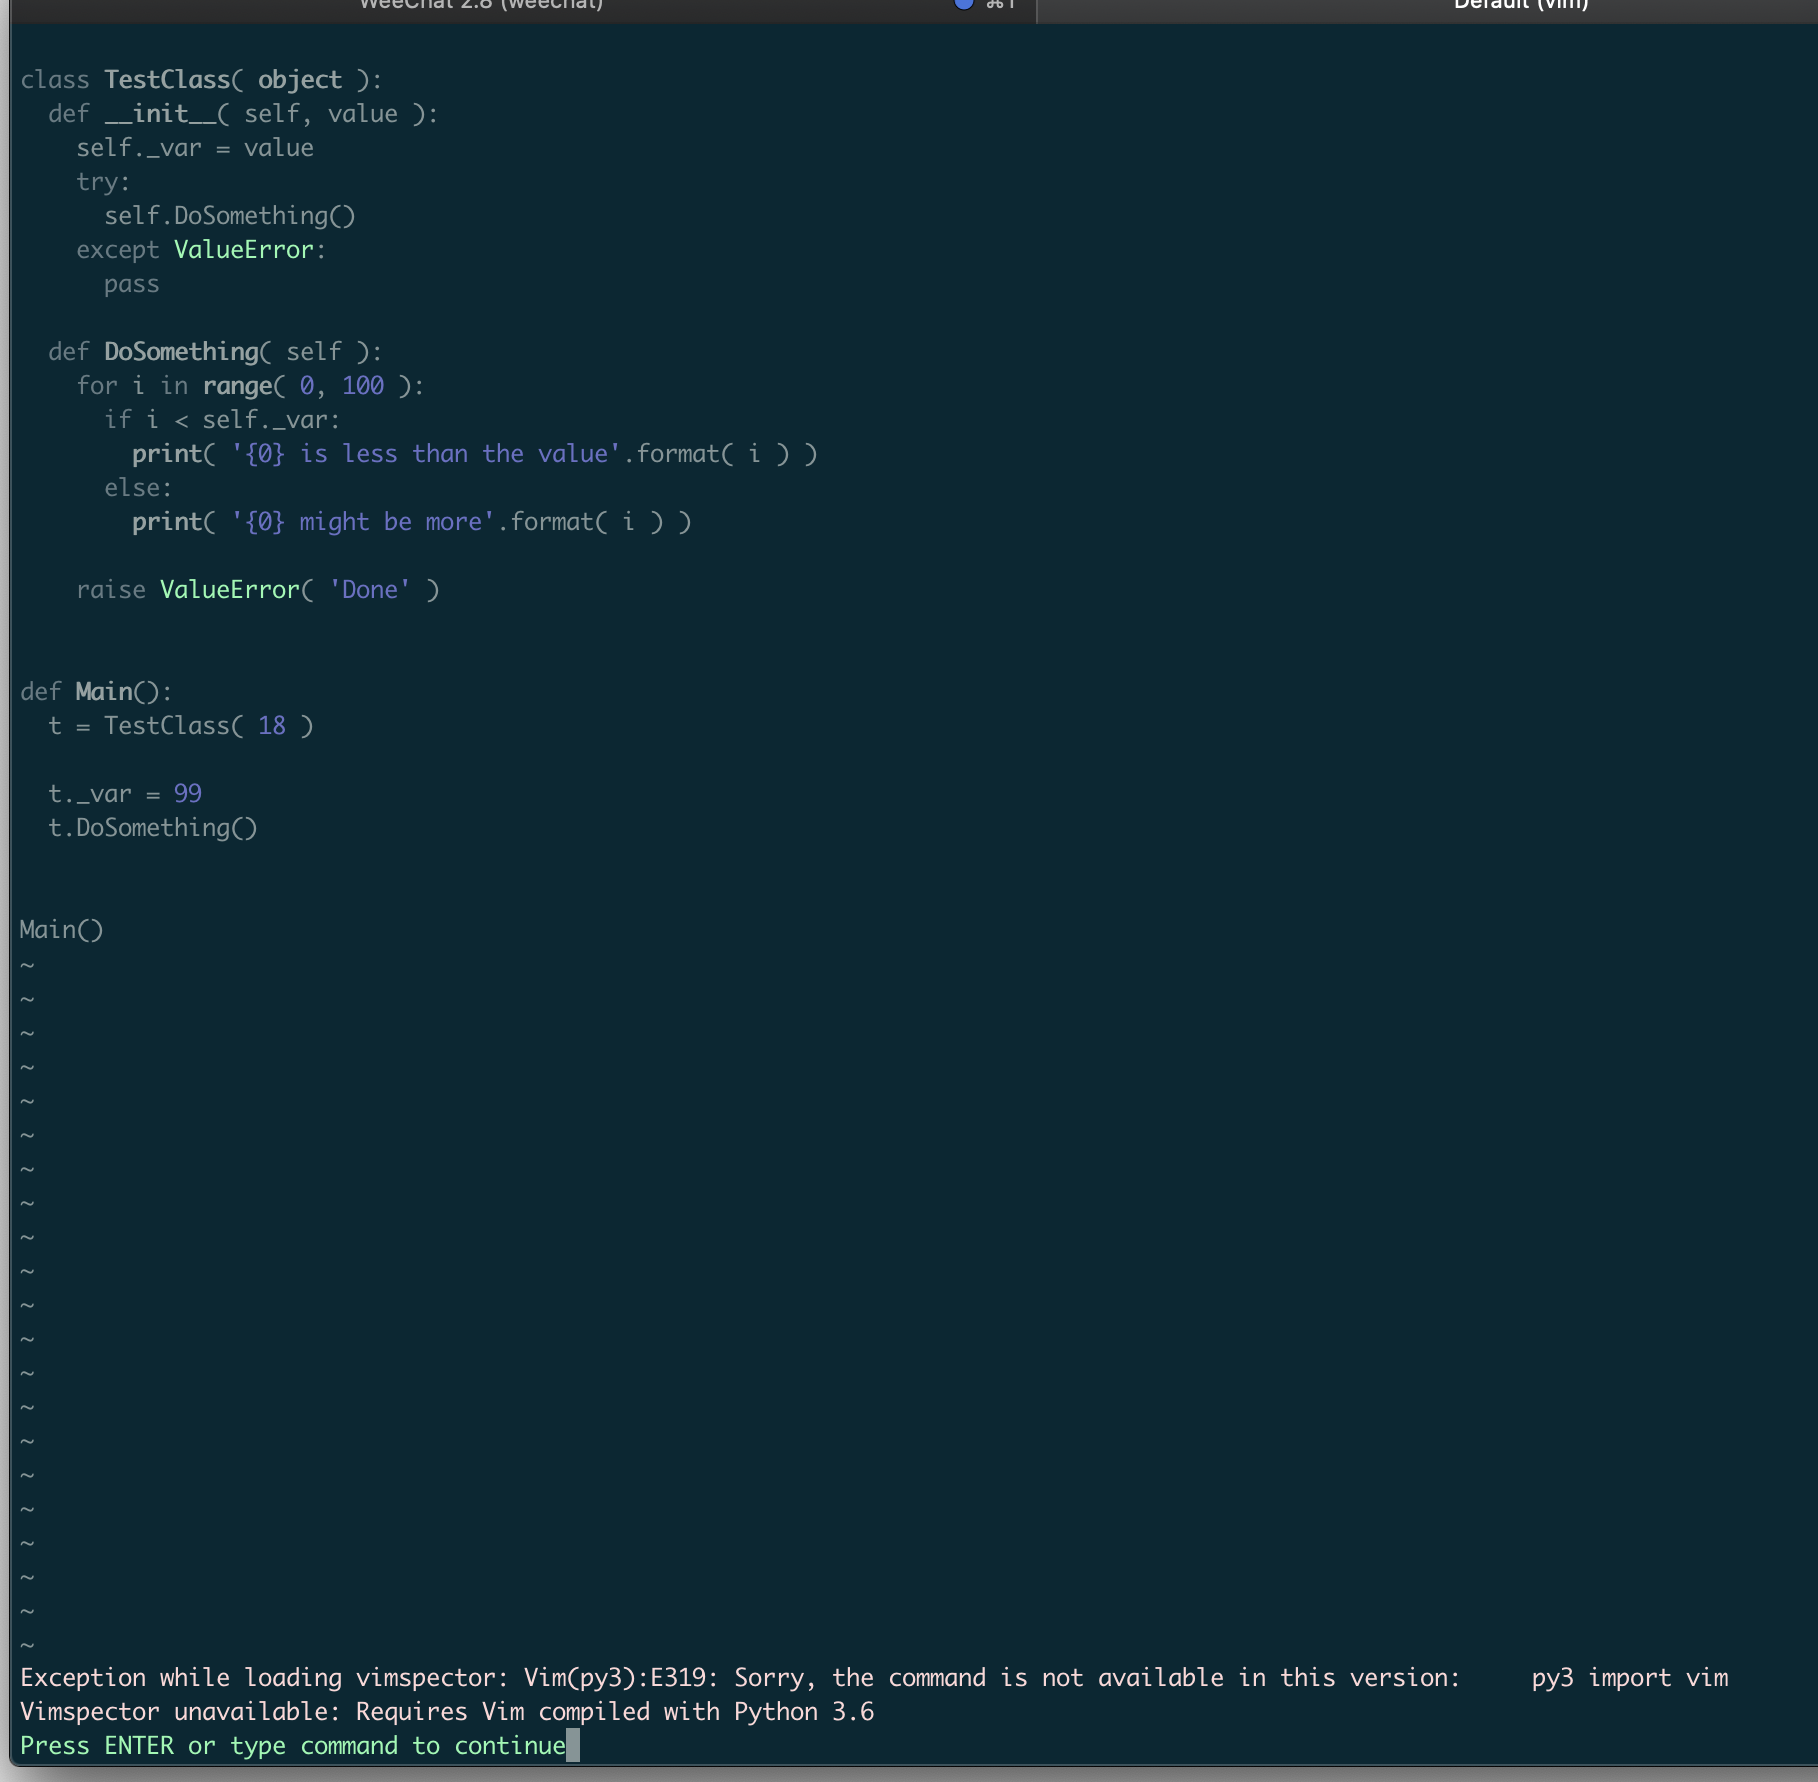Screen dimensions: 1818x1782
Task: Click the for i in range loop line
Action: [x=250, y=385]
